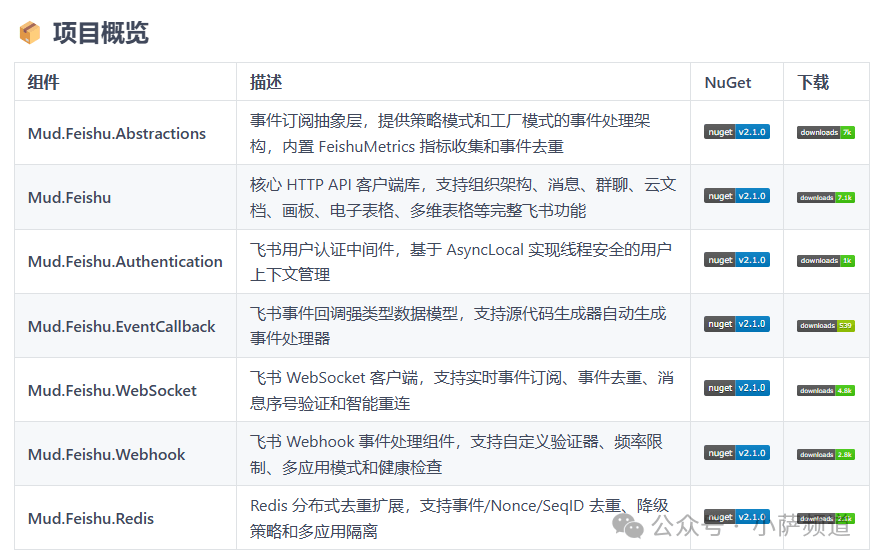Open nuget badge for Mud.Feishu.WebSocket

pos(736,388)
